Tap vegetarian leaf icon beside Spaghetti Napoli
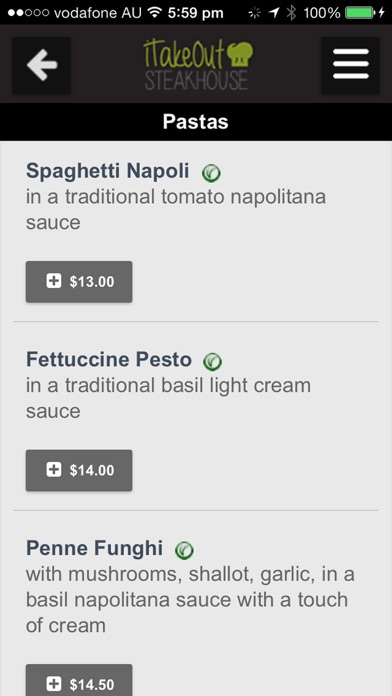Viewport: 392px width, 696px height. click(x=211, y=173)
